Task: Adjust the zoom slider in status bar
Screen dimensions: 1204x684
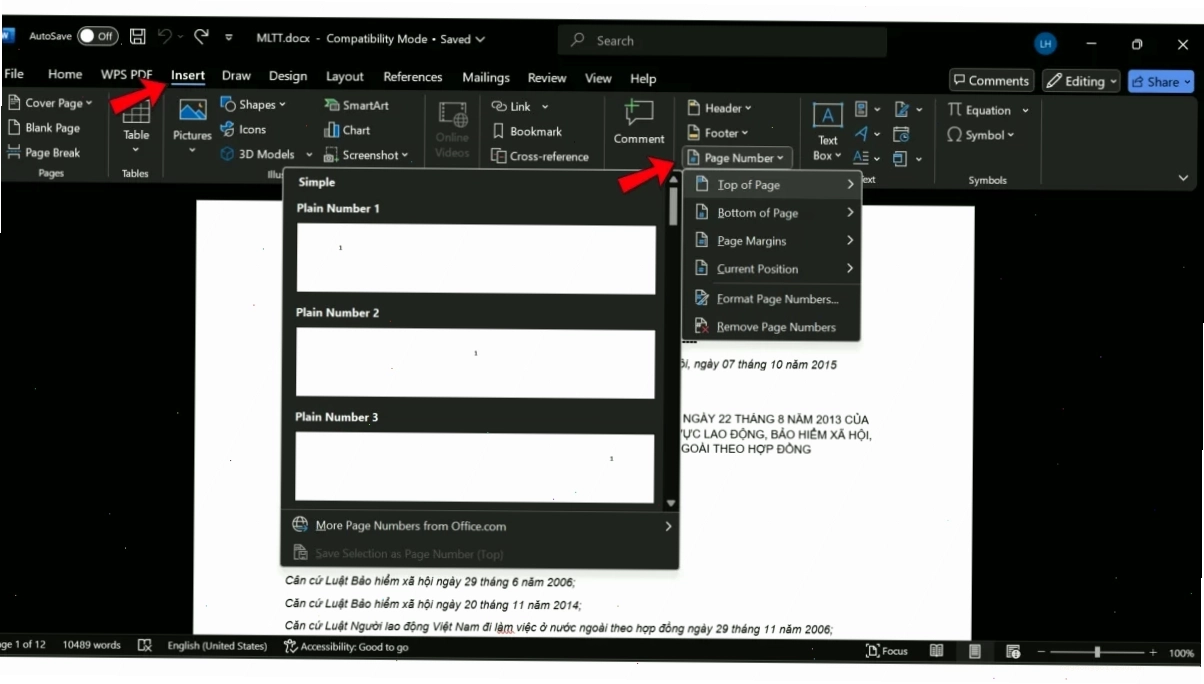Action: coord(1097,652)
